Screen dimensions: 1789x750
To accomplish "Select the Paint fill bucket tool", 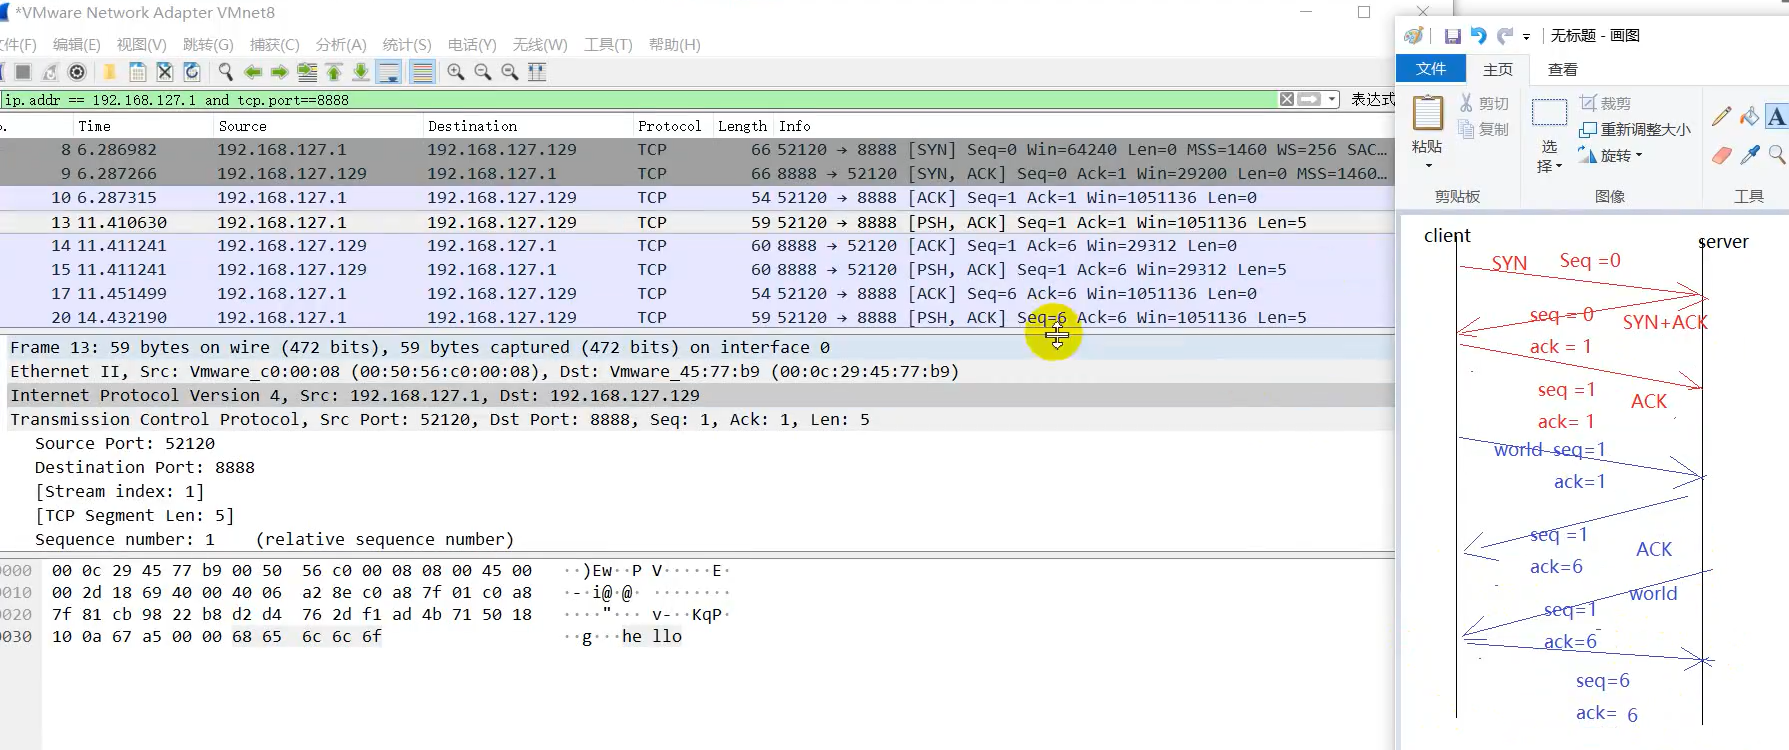I will coord(1749,116).
